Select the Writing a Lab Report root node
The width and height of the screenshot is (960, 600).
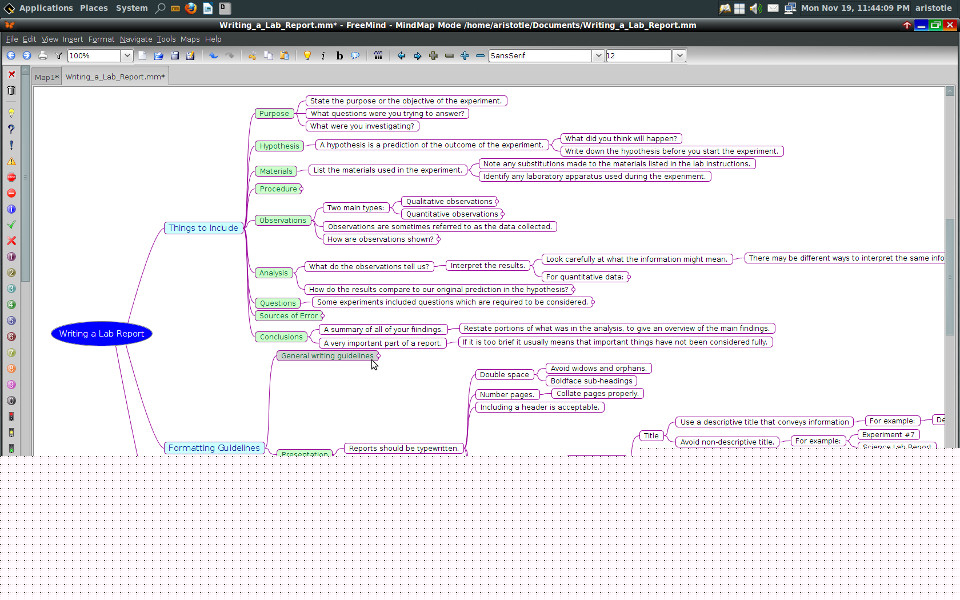(x=102, y=334)
